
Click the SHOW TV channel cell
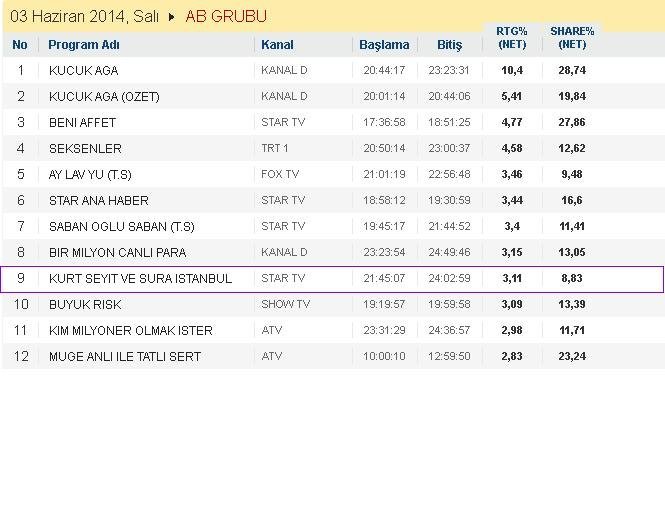(286, 304)
